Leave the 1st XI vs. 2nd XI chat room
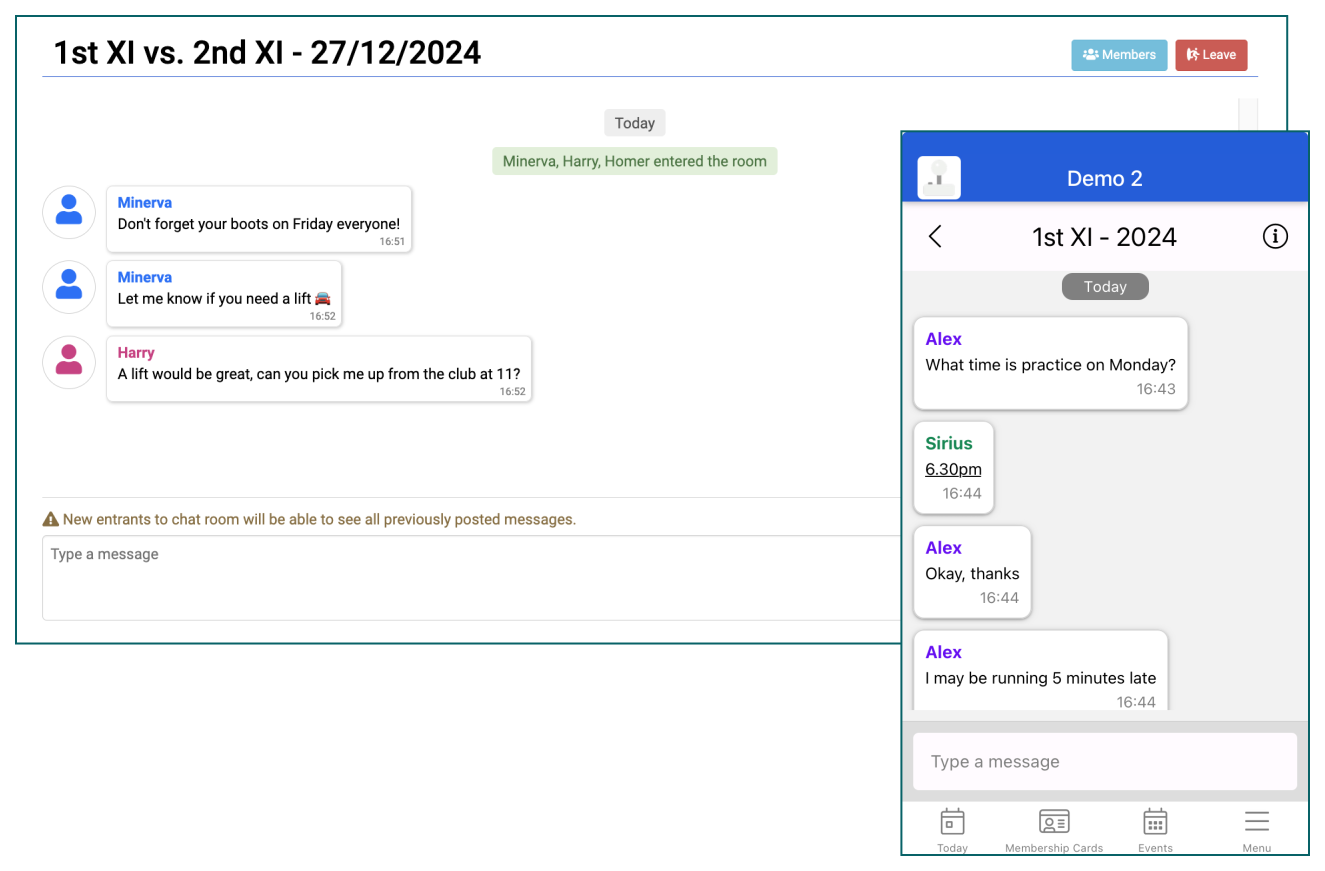 [x=1211, y=55]
